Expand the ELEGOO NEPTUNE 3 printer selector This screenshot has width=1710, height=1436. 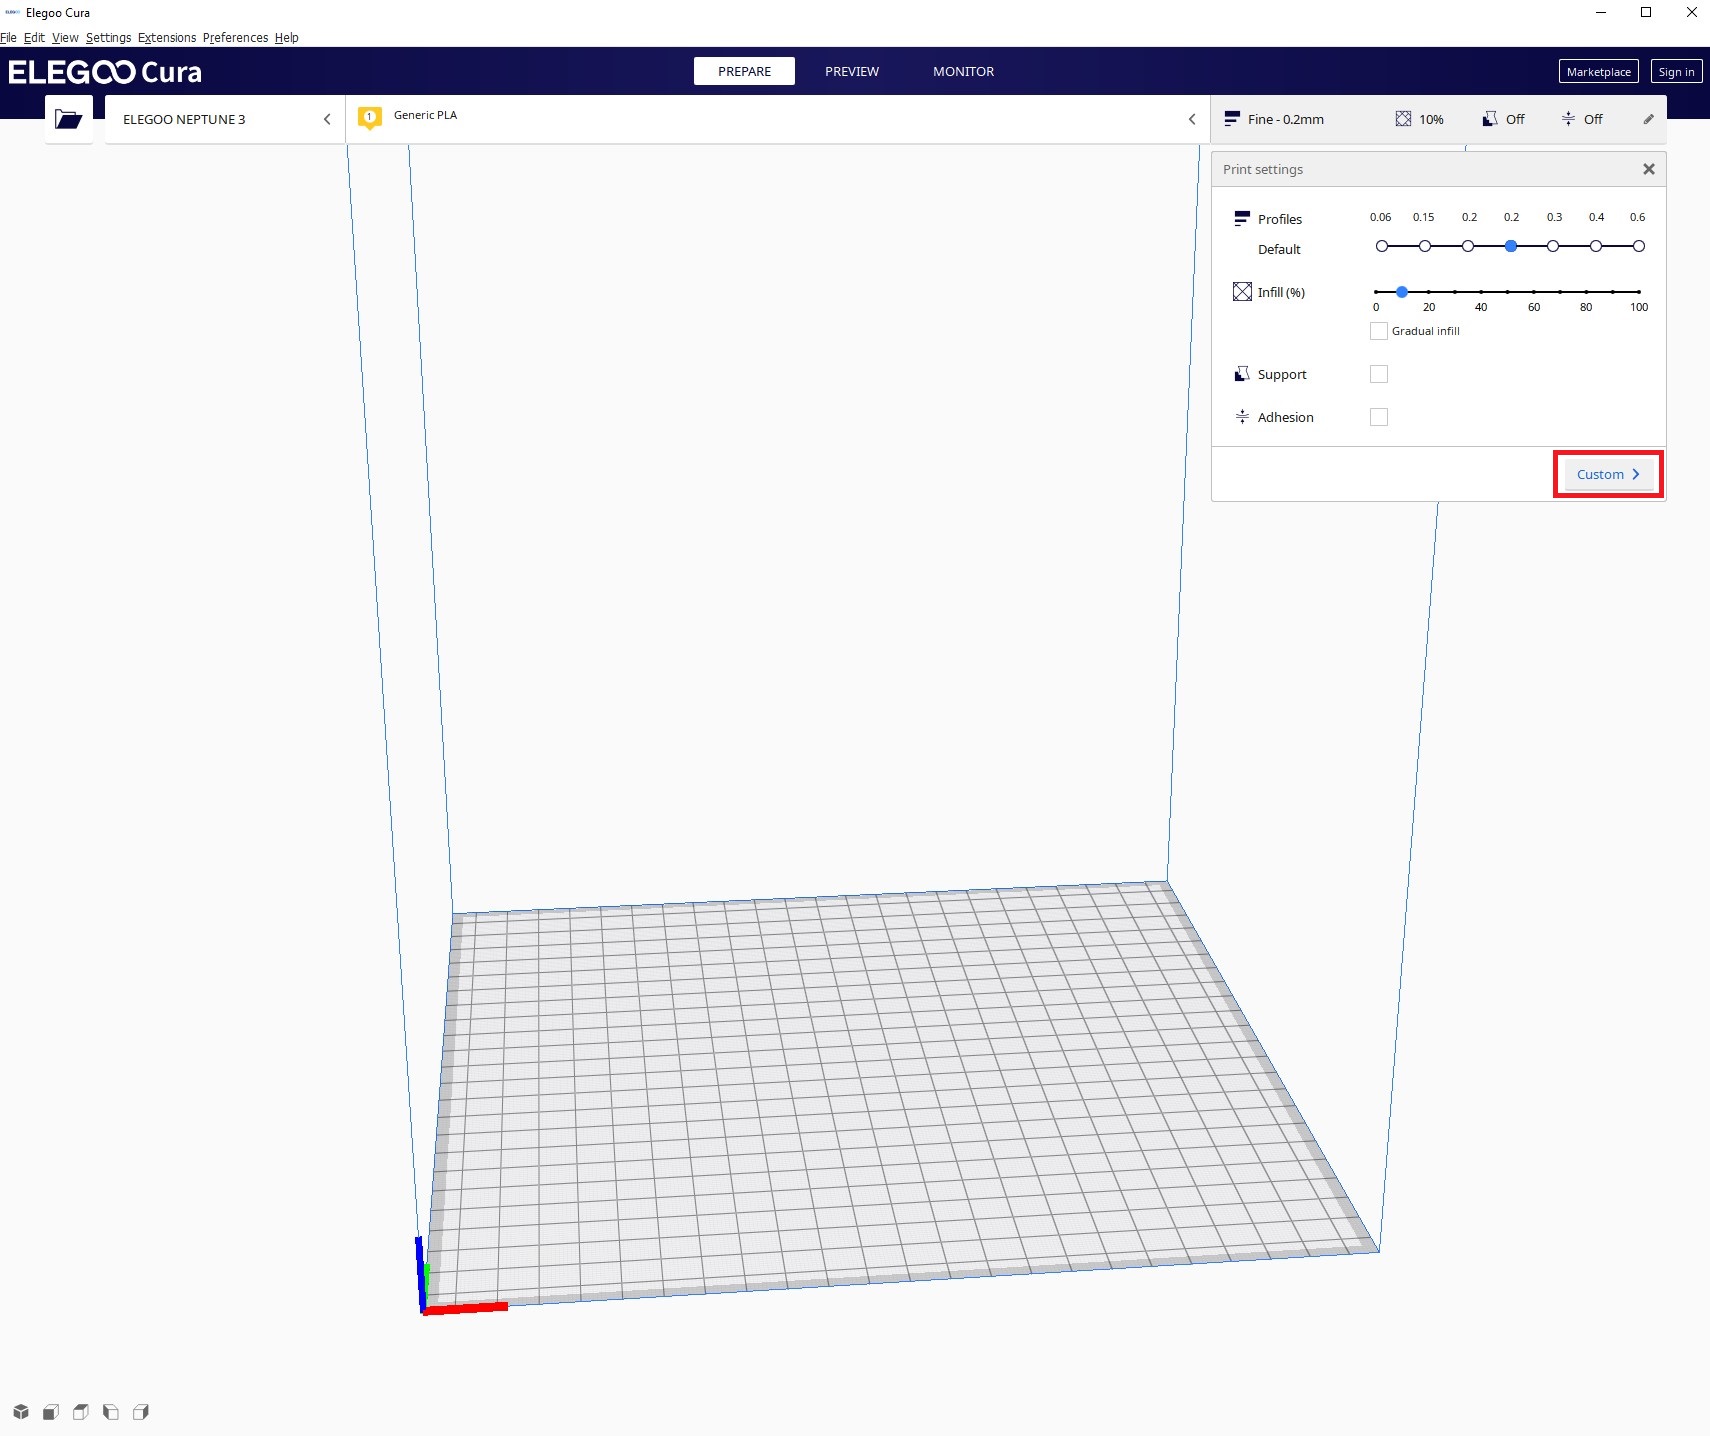click(x=225, y=119)
